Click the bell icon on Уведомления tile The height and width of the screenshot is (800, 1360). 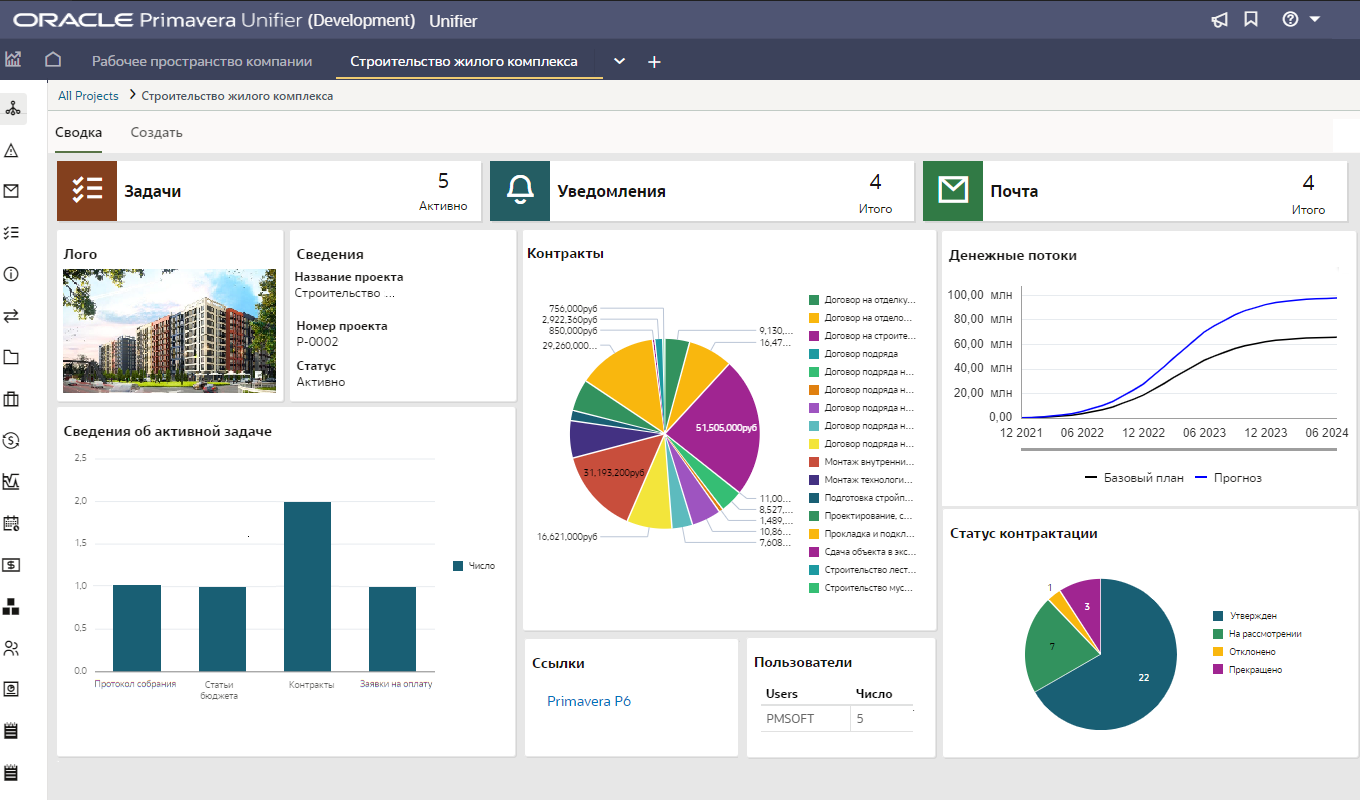tap(519, 191)
